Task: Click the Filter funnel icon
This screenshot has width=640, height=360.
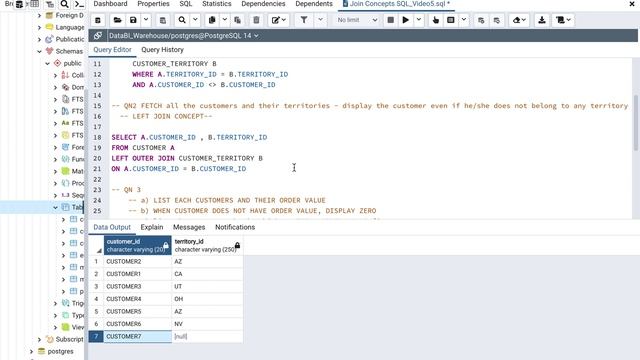Action: click(x=304, y=20)
